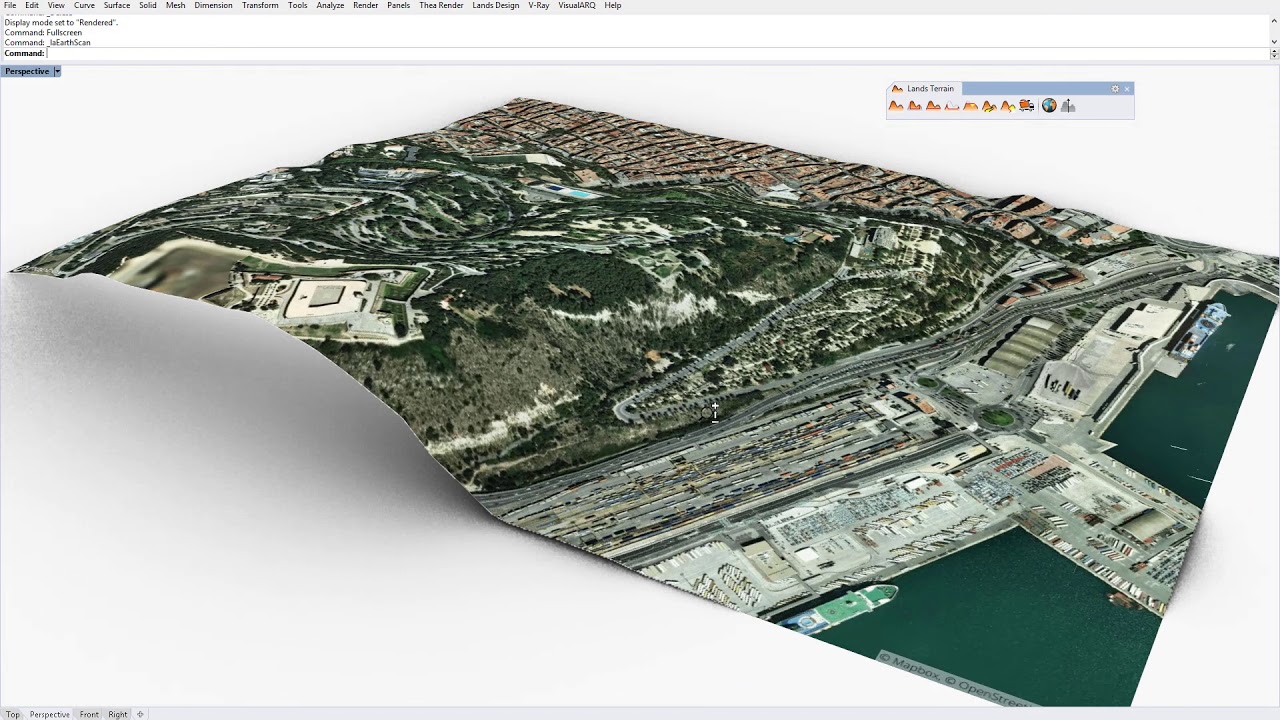Open Lands Terrain toolbar gear options

pyautogui.click(x=1115, y=89)
